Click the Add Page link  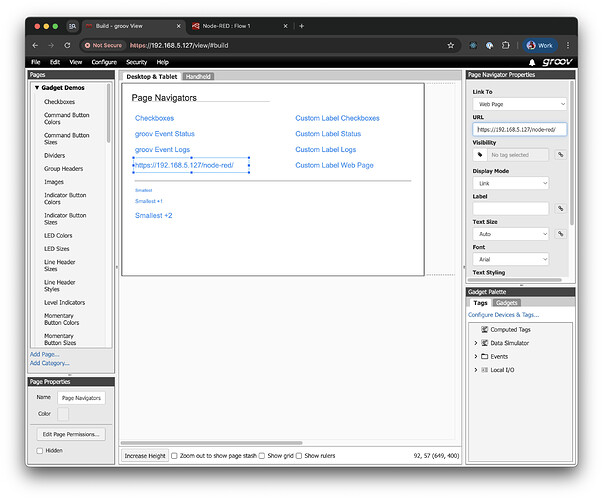(x=44, y=354)
